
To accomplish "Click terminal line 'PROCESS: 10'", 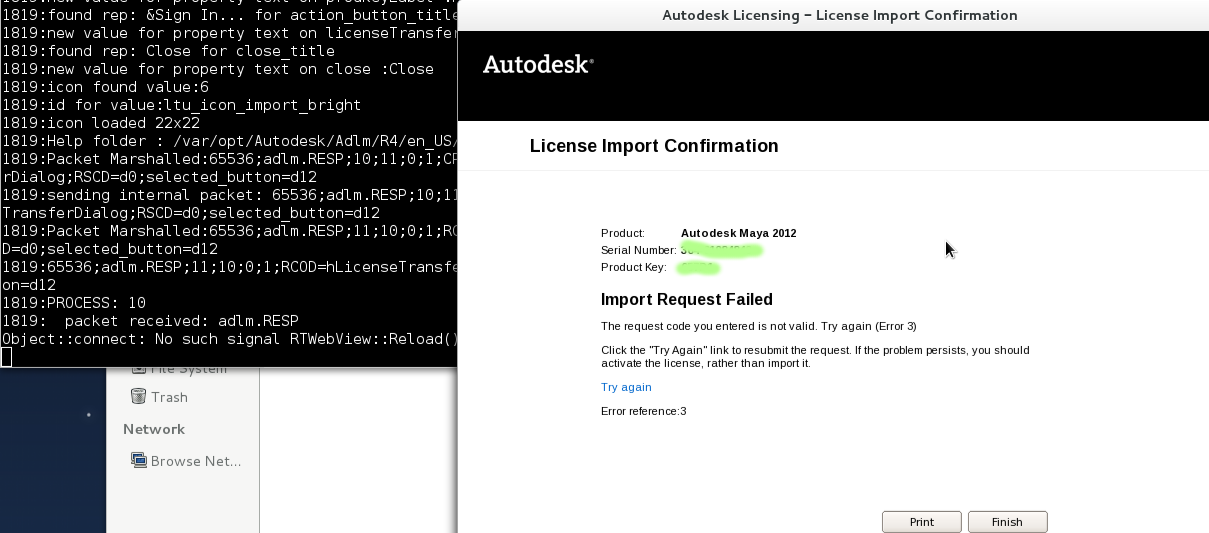I will pos(73,303).
